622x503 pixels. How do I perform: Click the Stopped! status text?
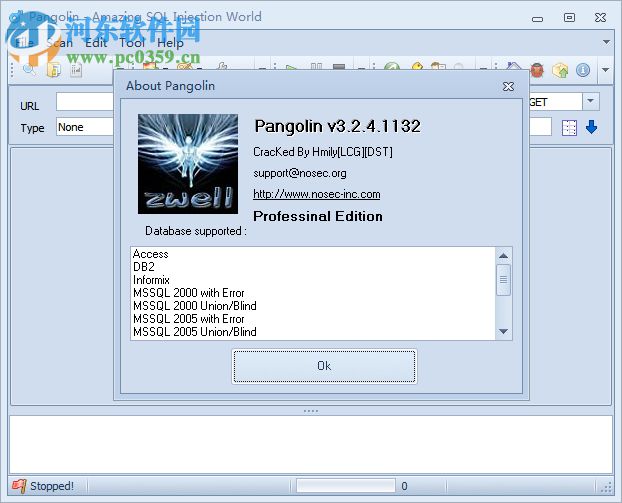(52, 486)
